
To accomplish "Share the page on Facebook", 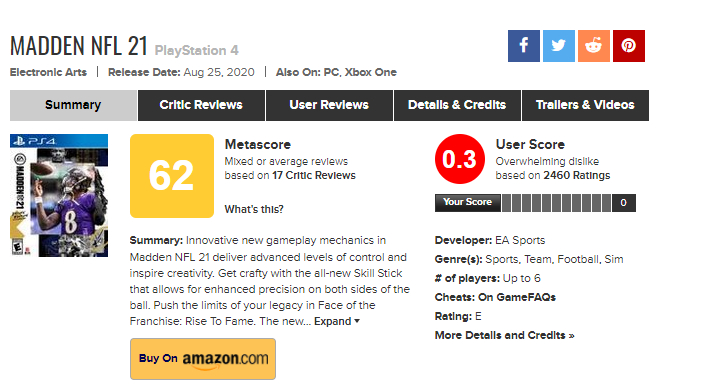I will click(524, 46).
